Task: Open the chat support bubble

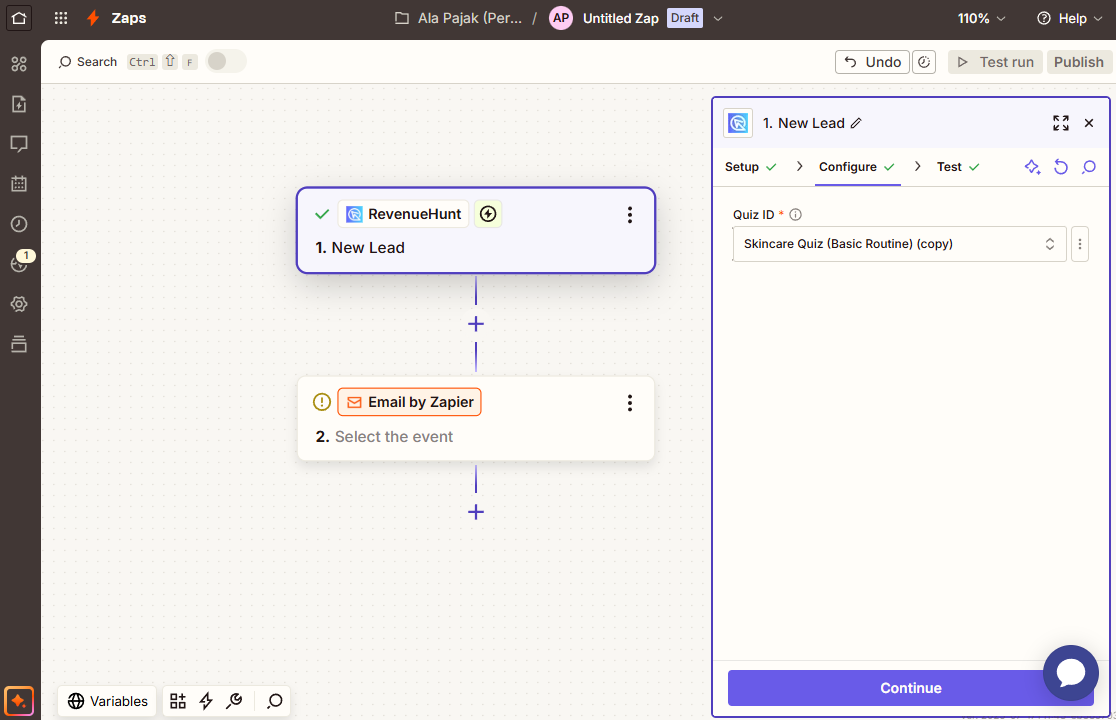Action: [x=1070, y=672]
